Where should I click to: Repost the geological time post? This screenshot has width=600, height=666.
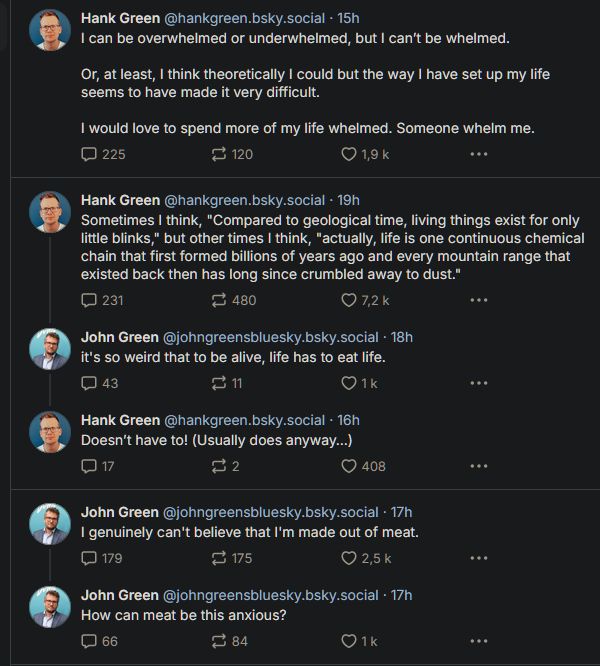click(219, 300)
